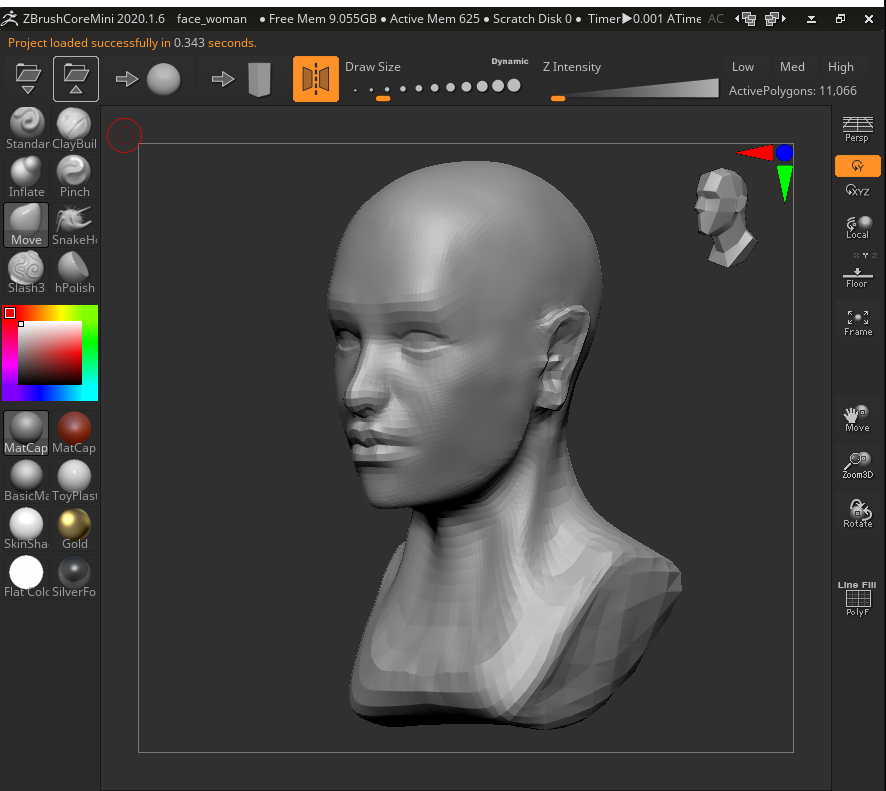Set mesh resolution to Low

pyautogui.click(x=742, y=67)
